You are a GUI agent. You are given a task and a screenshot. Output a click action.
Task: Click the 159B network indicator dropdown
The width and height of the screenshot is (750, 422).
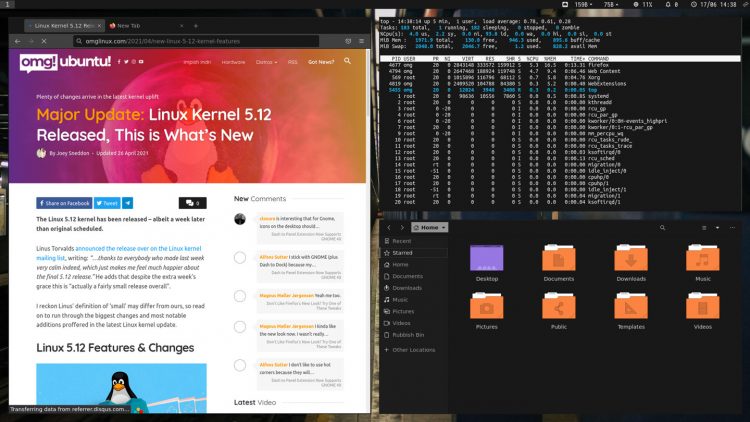583,4
